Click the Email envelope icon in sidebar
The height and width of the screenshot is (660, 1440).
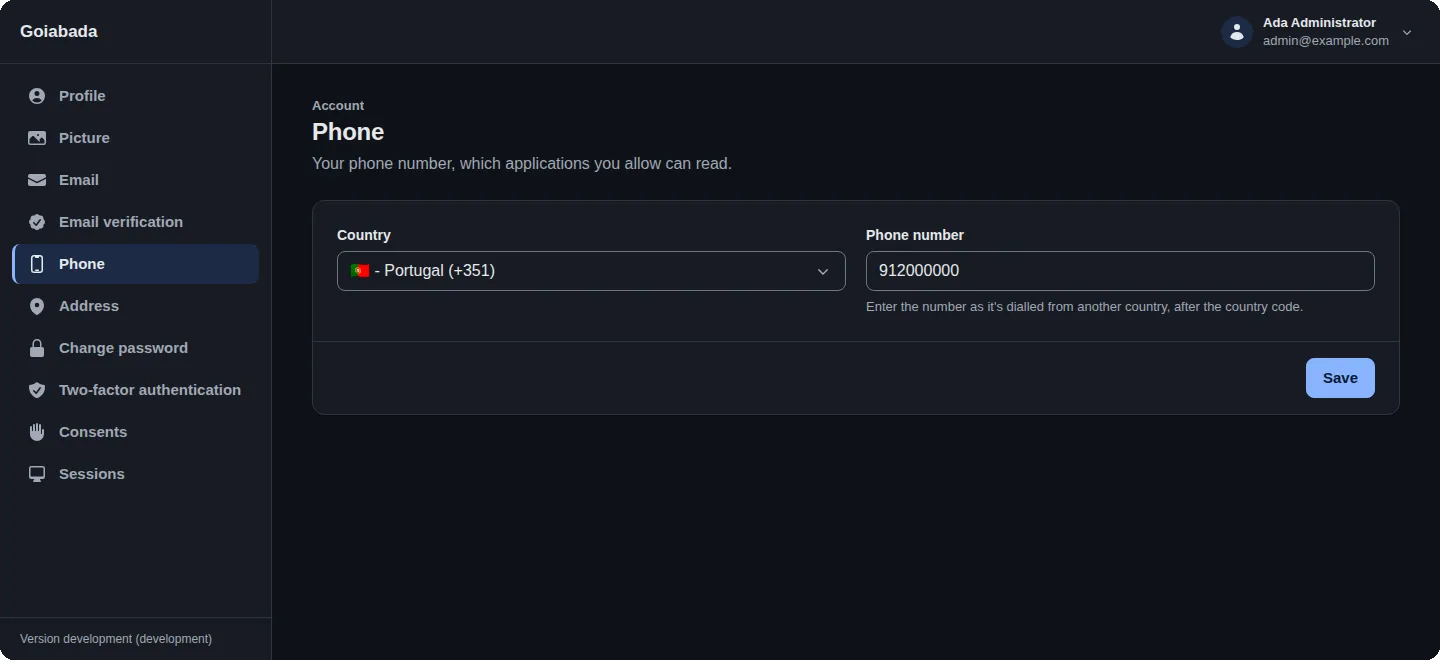(x=37, y=180)
